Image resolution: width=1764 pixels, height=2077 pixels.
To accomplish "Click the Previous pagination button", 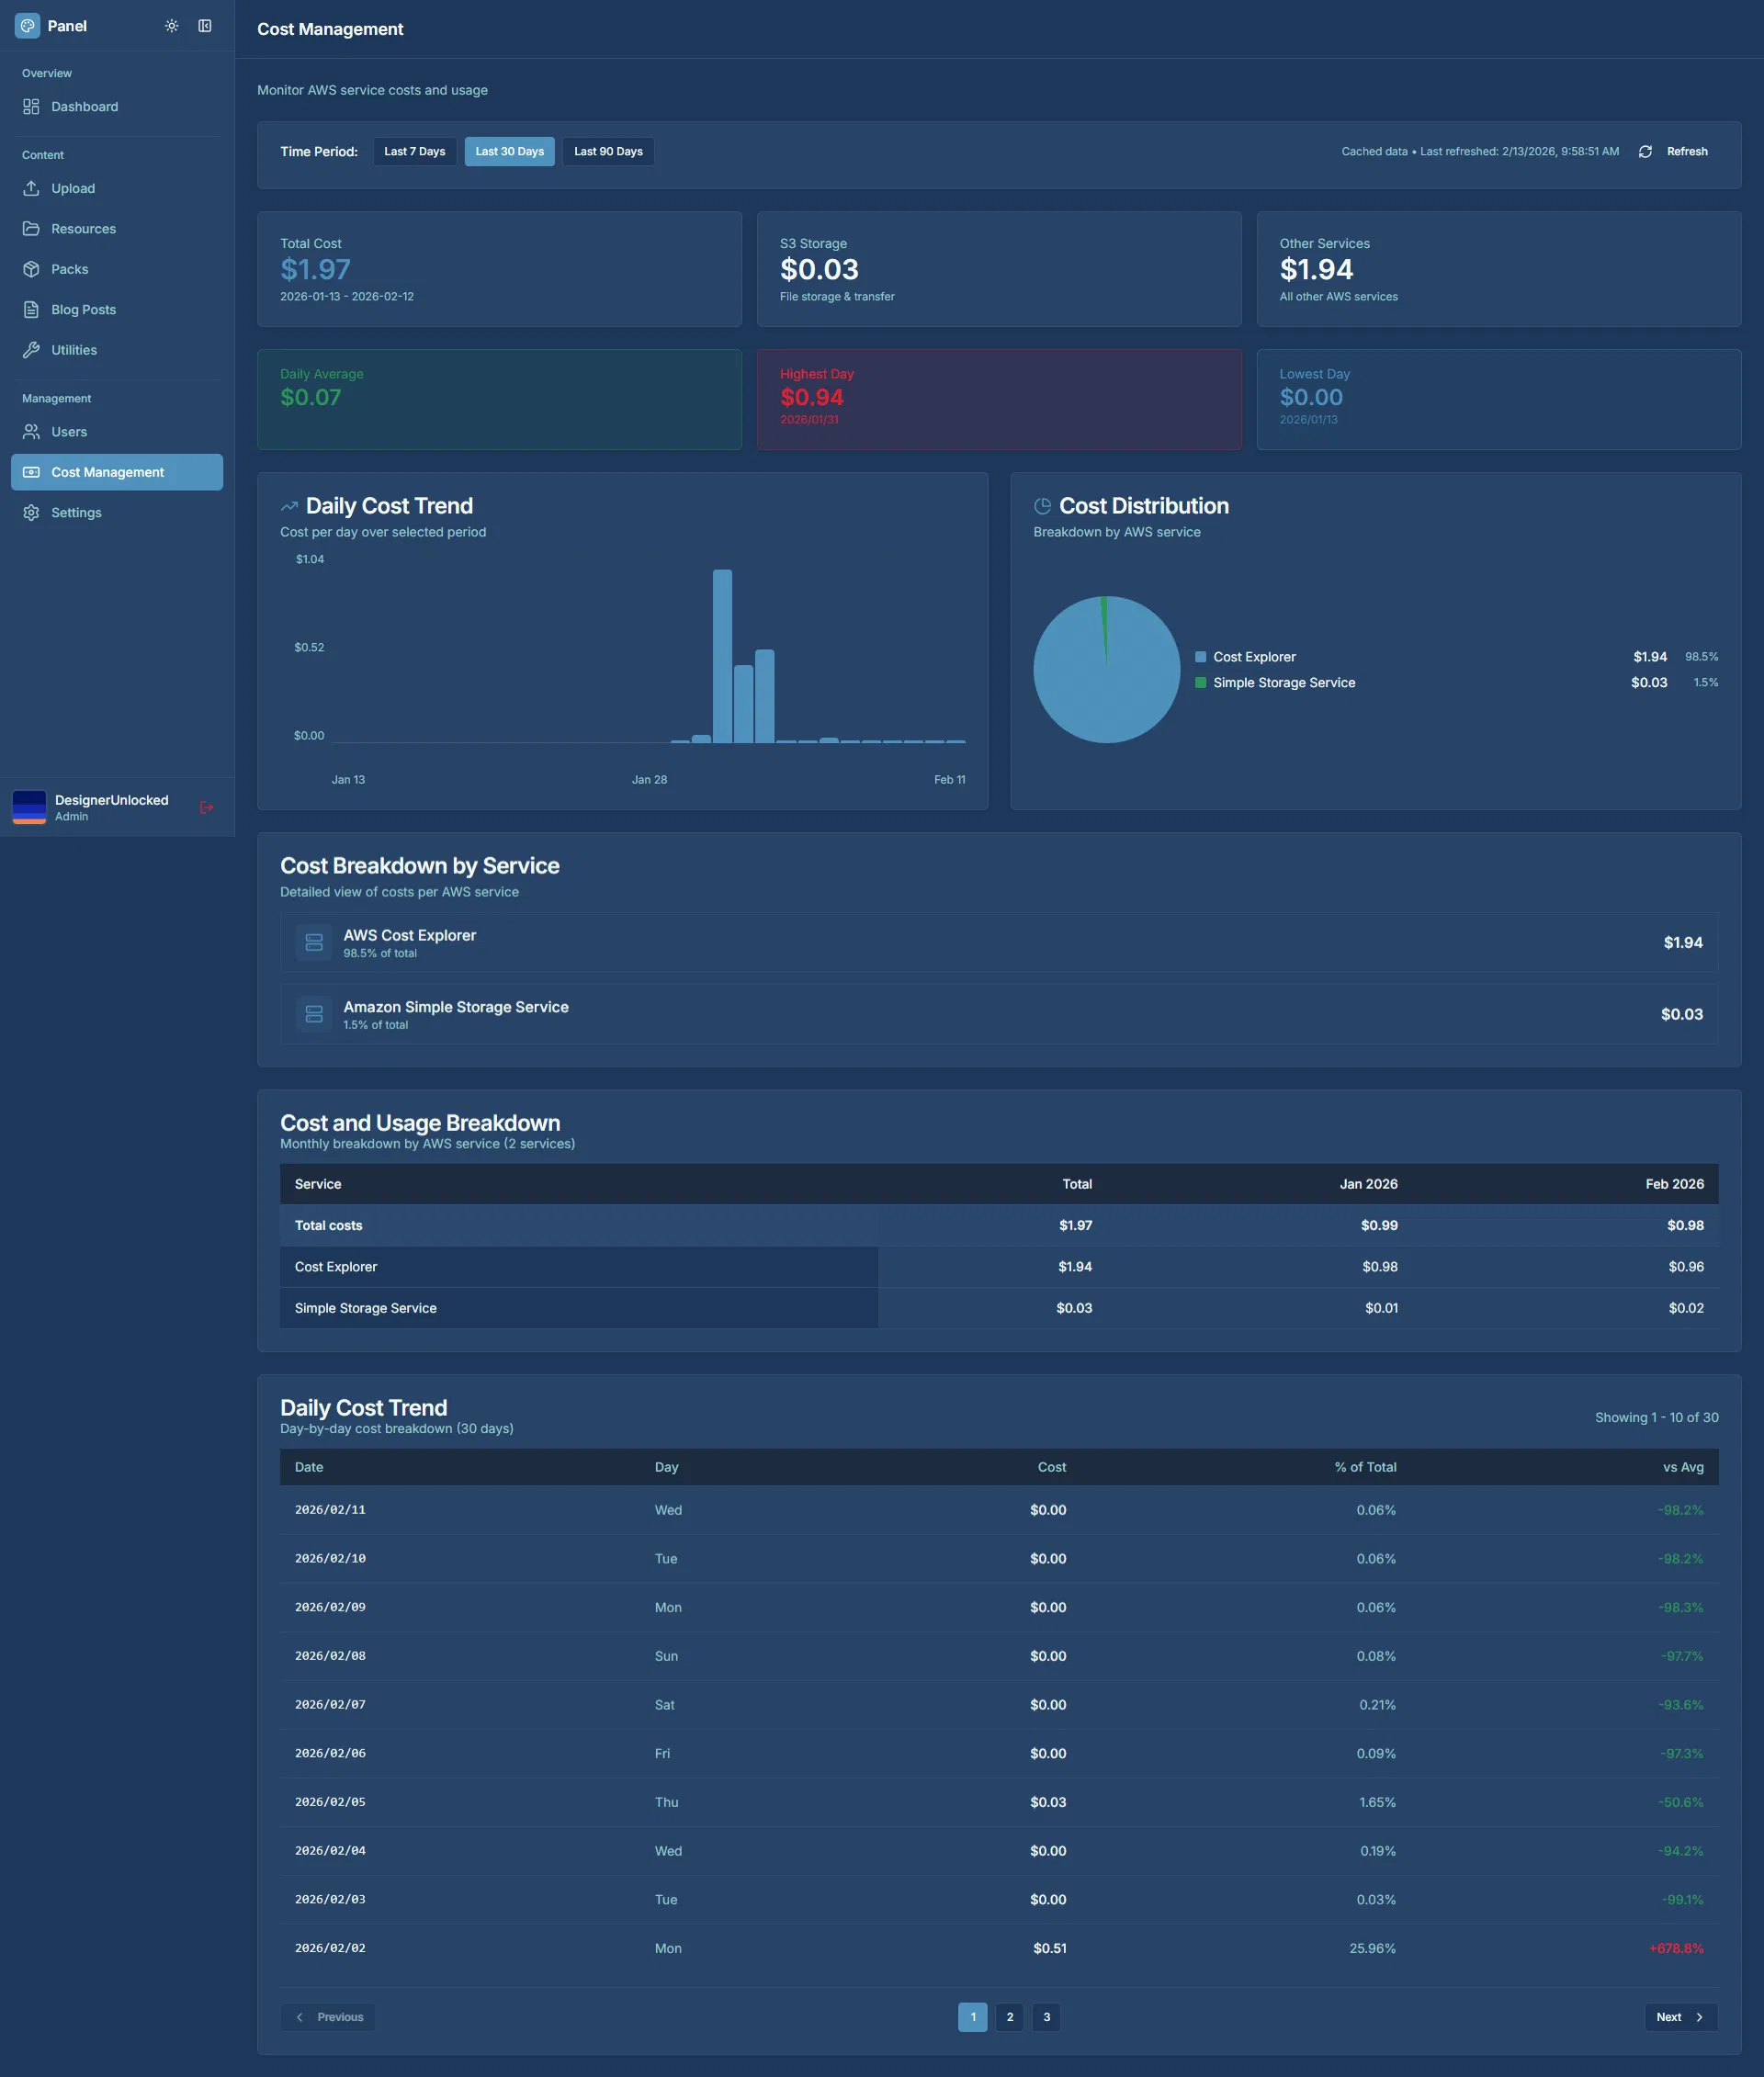I will [328, 2017].
